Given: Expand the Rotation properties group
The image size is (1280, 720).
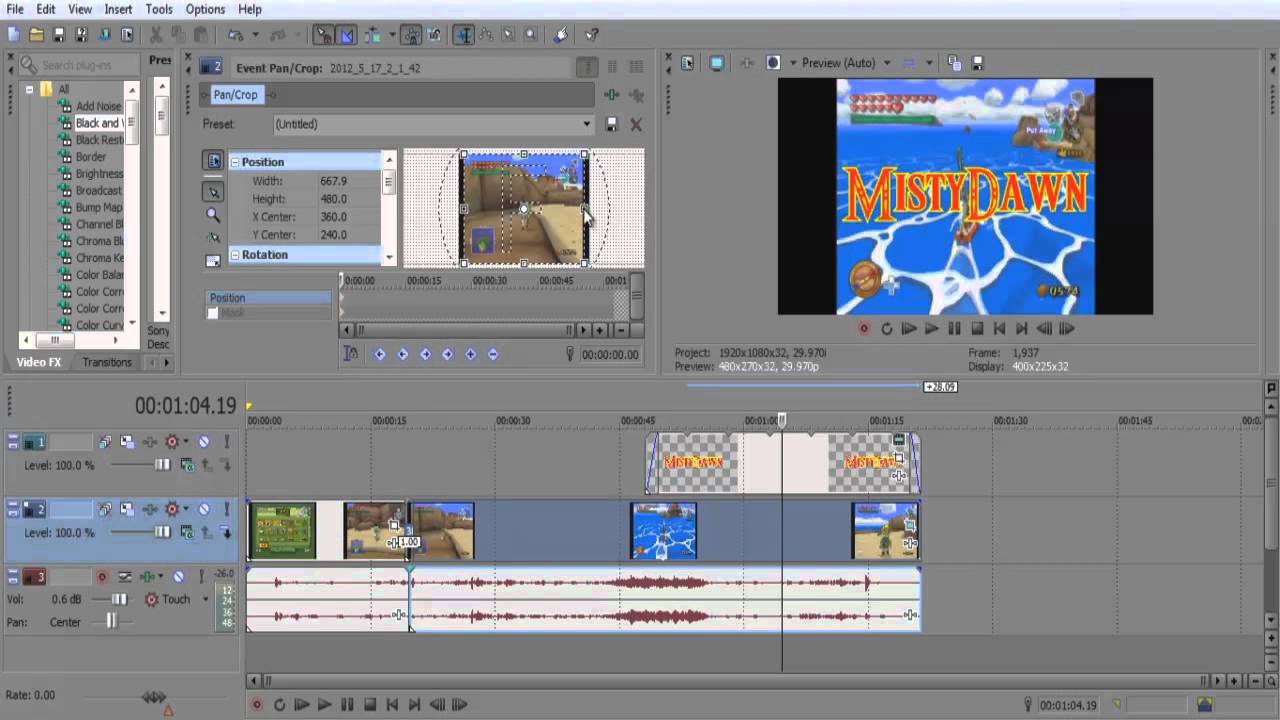Looking at the screenshot, I should point(235,255).
